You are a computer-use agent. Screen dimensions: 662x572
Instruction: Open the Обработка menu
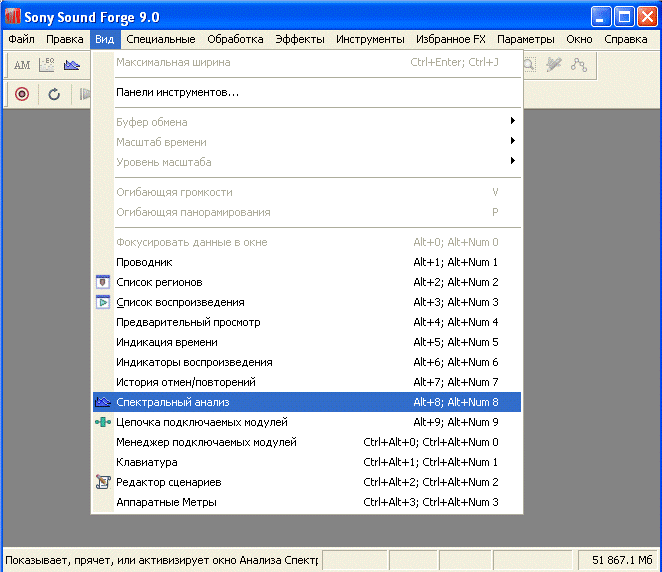[235, 39]
